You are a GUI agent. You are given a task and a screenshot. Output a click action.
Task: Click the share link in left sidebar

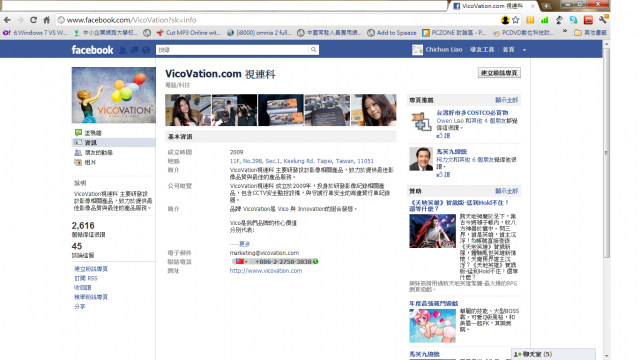(80, 307)
